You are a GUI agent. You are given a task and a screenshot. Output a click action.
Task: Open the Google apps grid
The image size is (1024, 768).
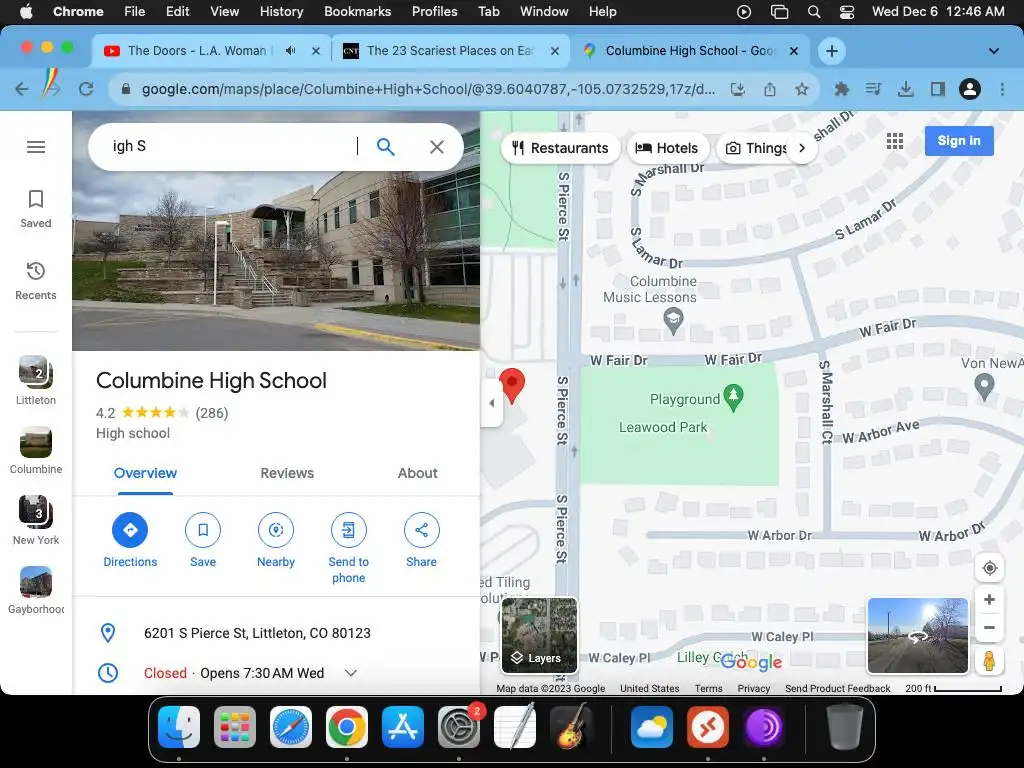pos(895,141)
